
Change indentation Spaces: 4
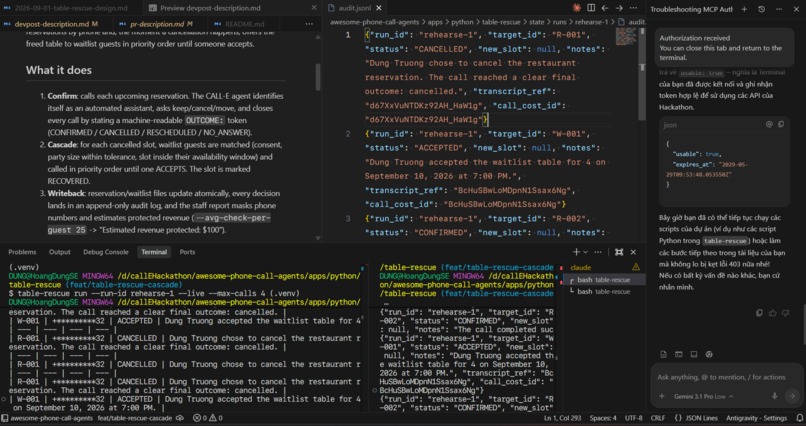pyautogui.click(x=603, y=418)
